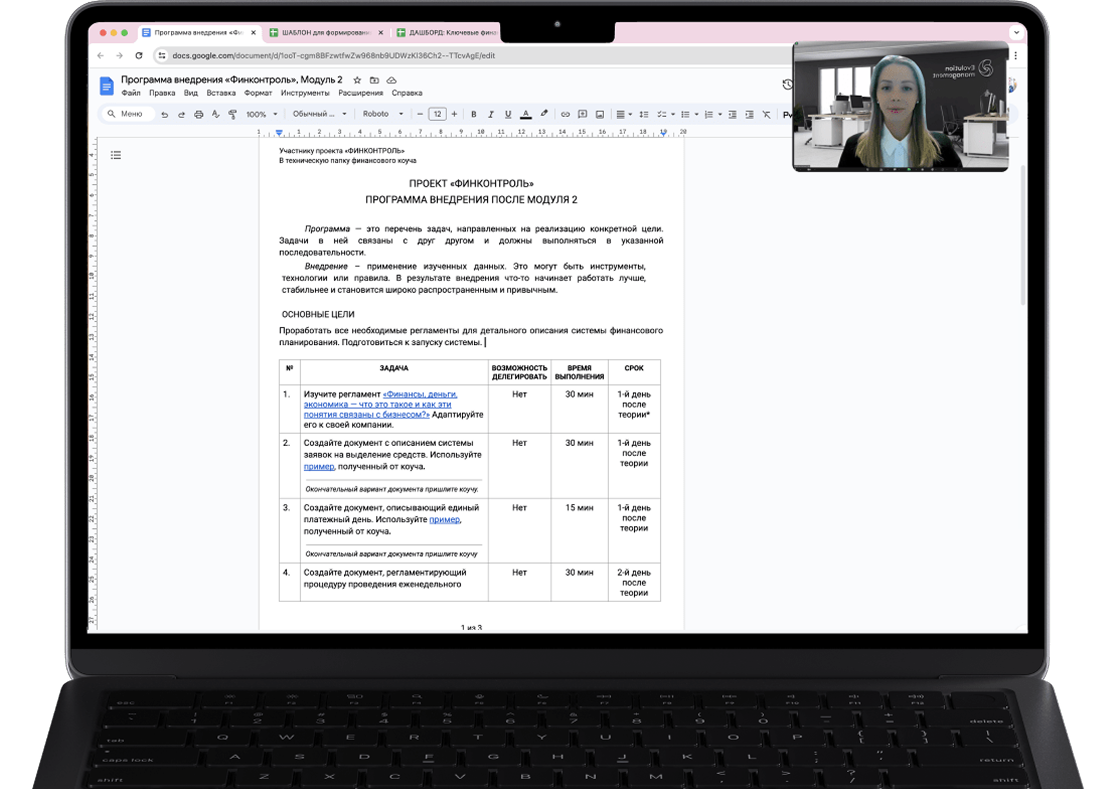Switch to 'ШАБЛОН для формирования' browser tab
Image resolution: width=1118 pixels, height=789 pixels.
click(x=326, y=33)
